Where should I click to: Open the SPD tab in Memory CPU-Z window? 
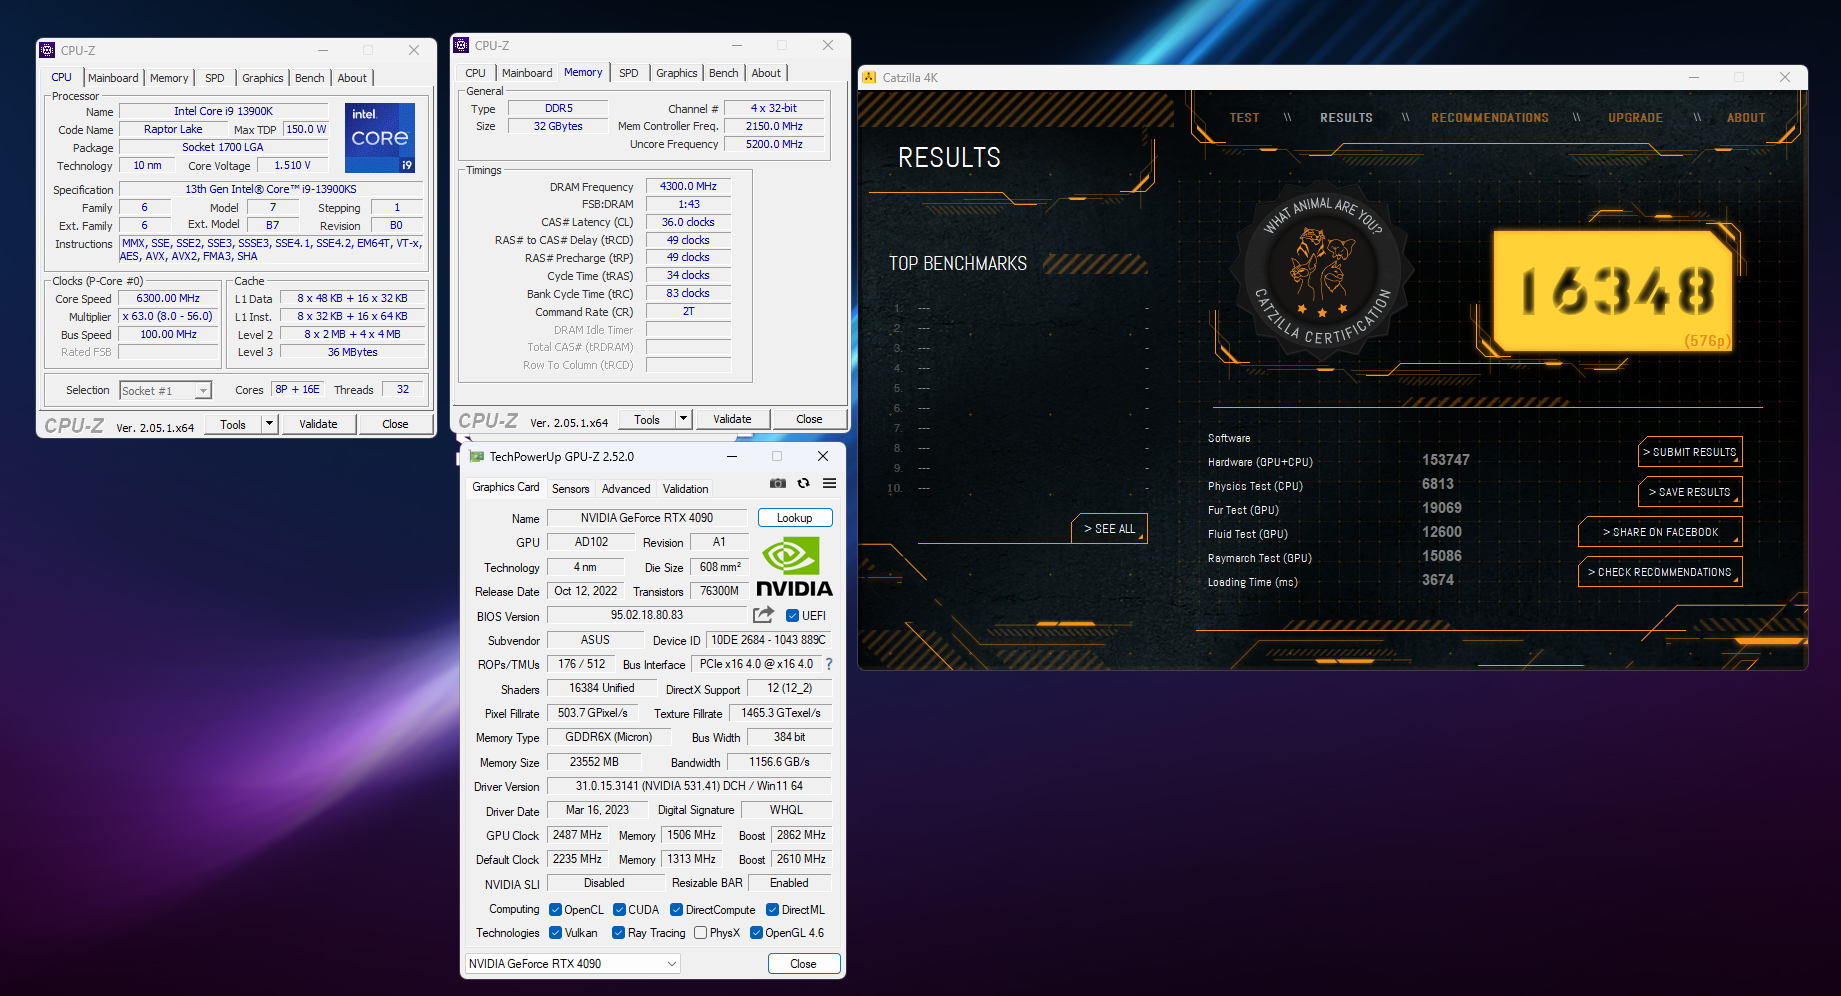pyautogui.click(x=628, y=73)
